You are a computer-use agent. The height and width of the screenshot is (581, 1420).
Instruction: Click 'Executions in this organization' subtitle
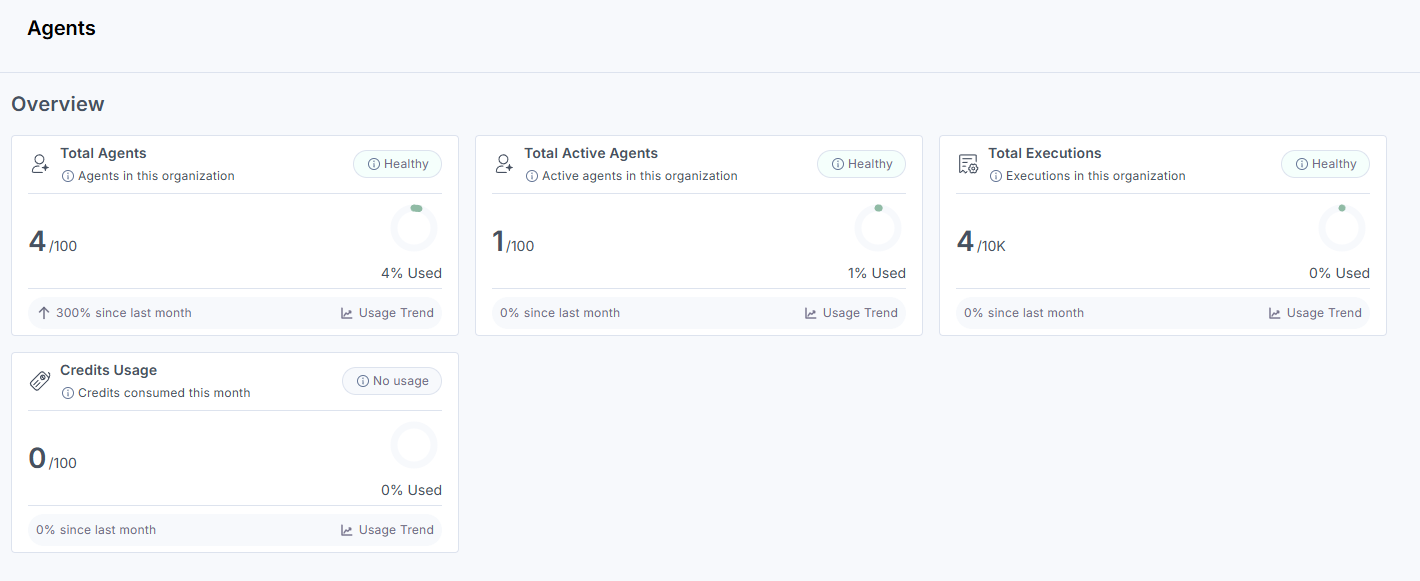click(x=1096, y=176)
